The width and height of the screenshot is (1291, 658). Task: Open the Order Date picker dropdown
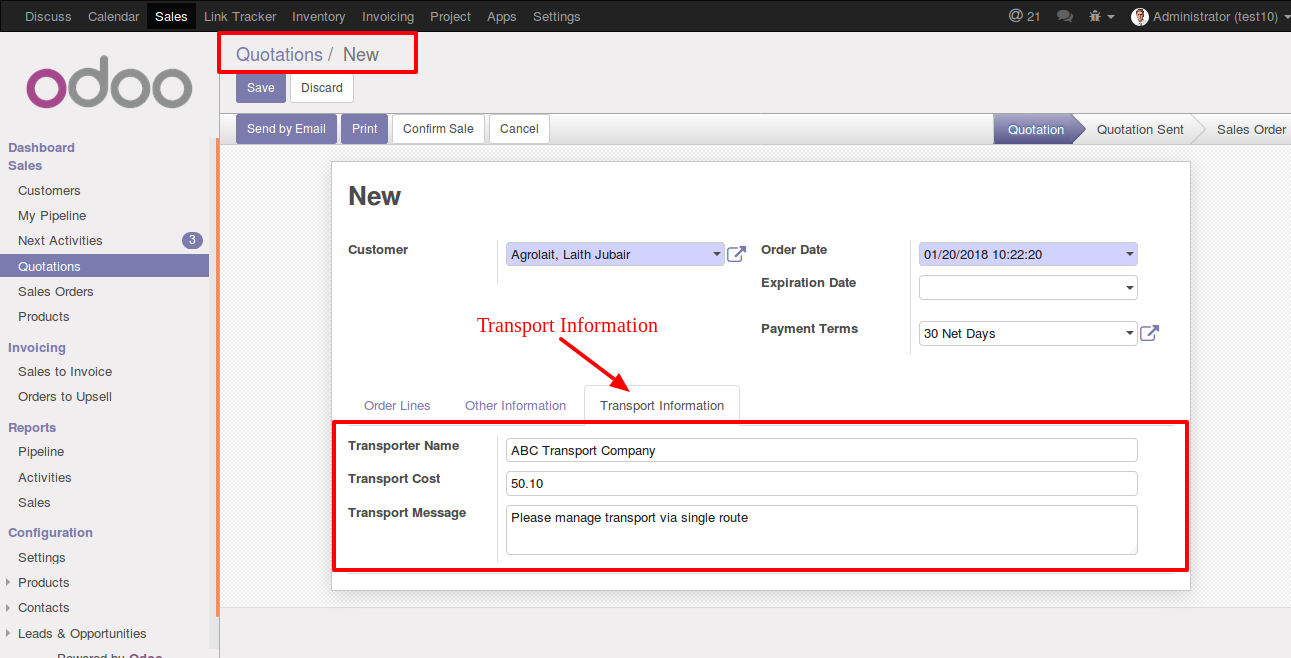pyautogui.click(x=1129, y=254)
